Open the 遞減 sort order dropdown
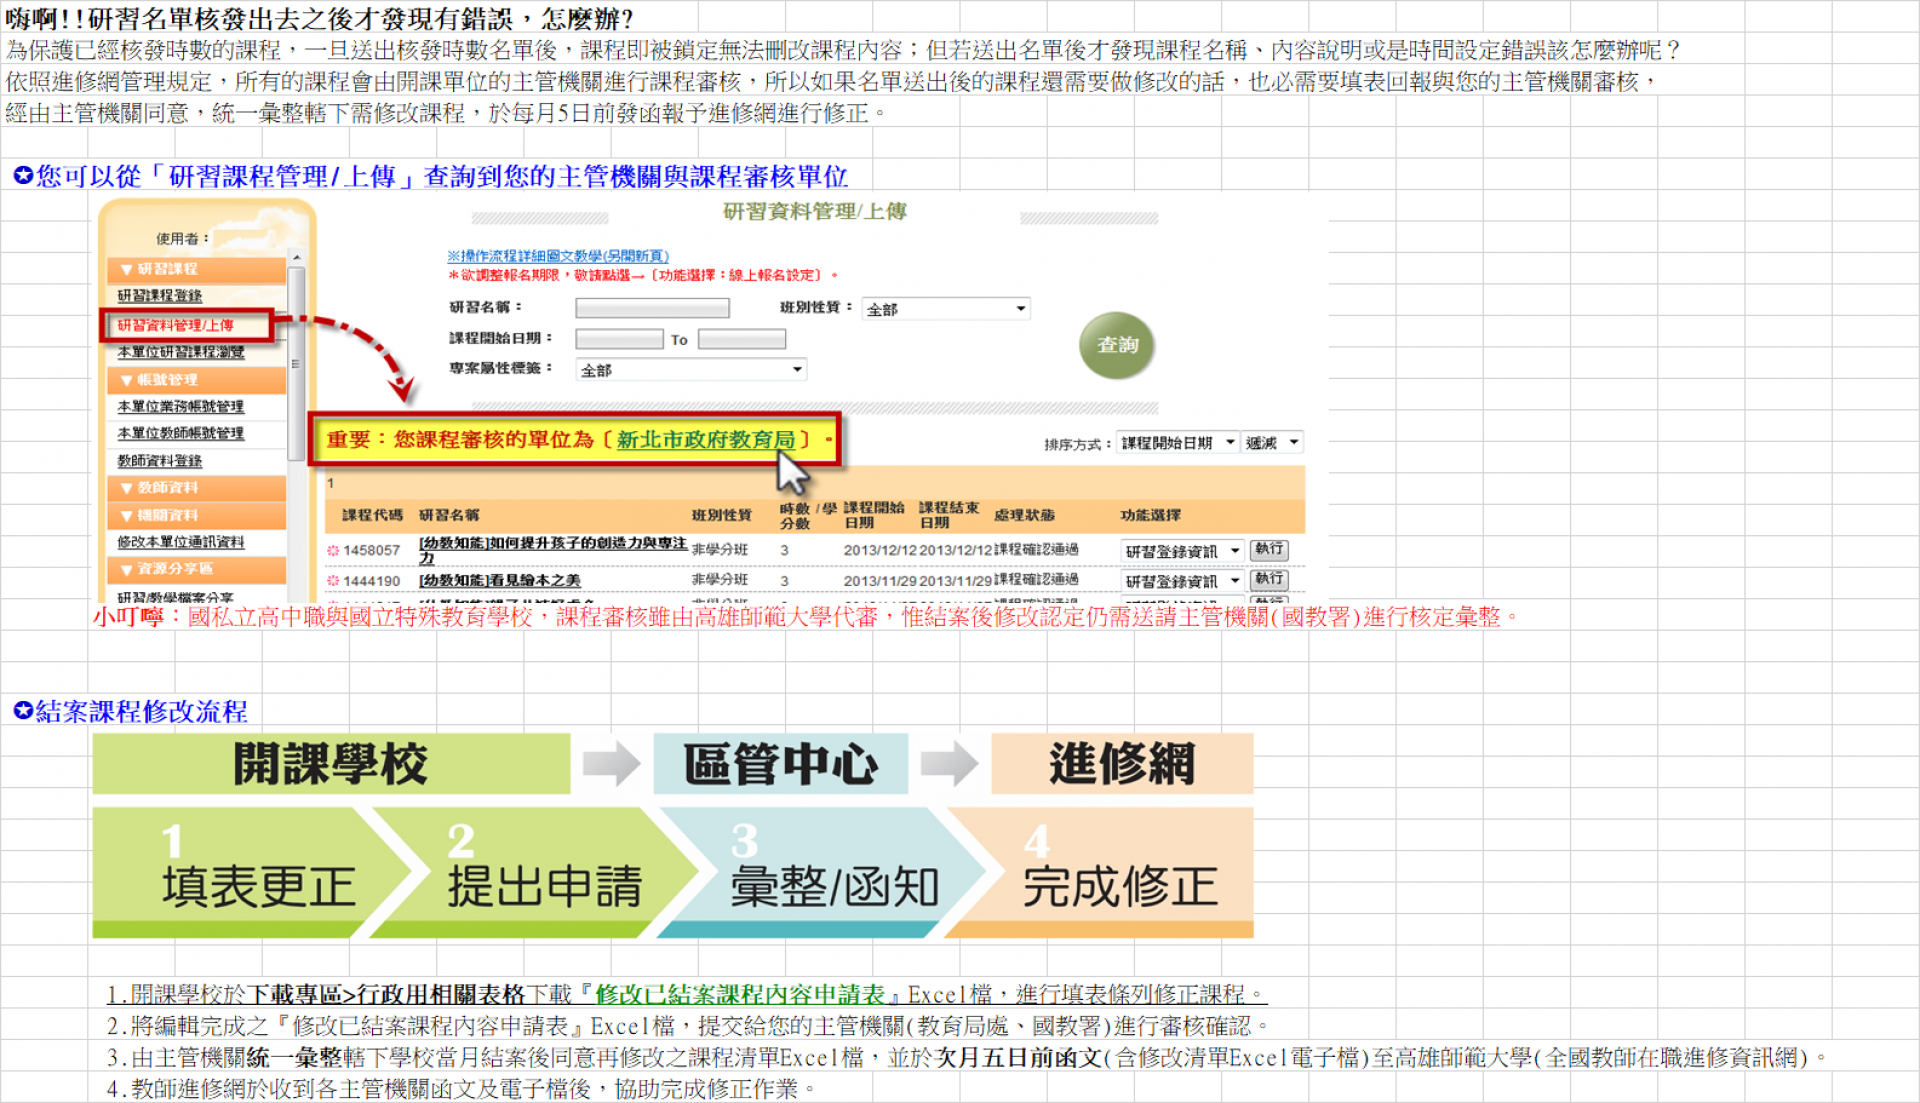This screenshot has width=1920, height=1103. point(1272,443)
